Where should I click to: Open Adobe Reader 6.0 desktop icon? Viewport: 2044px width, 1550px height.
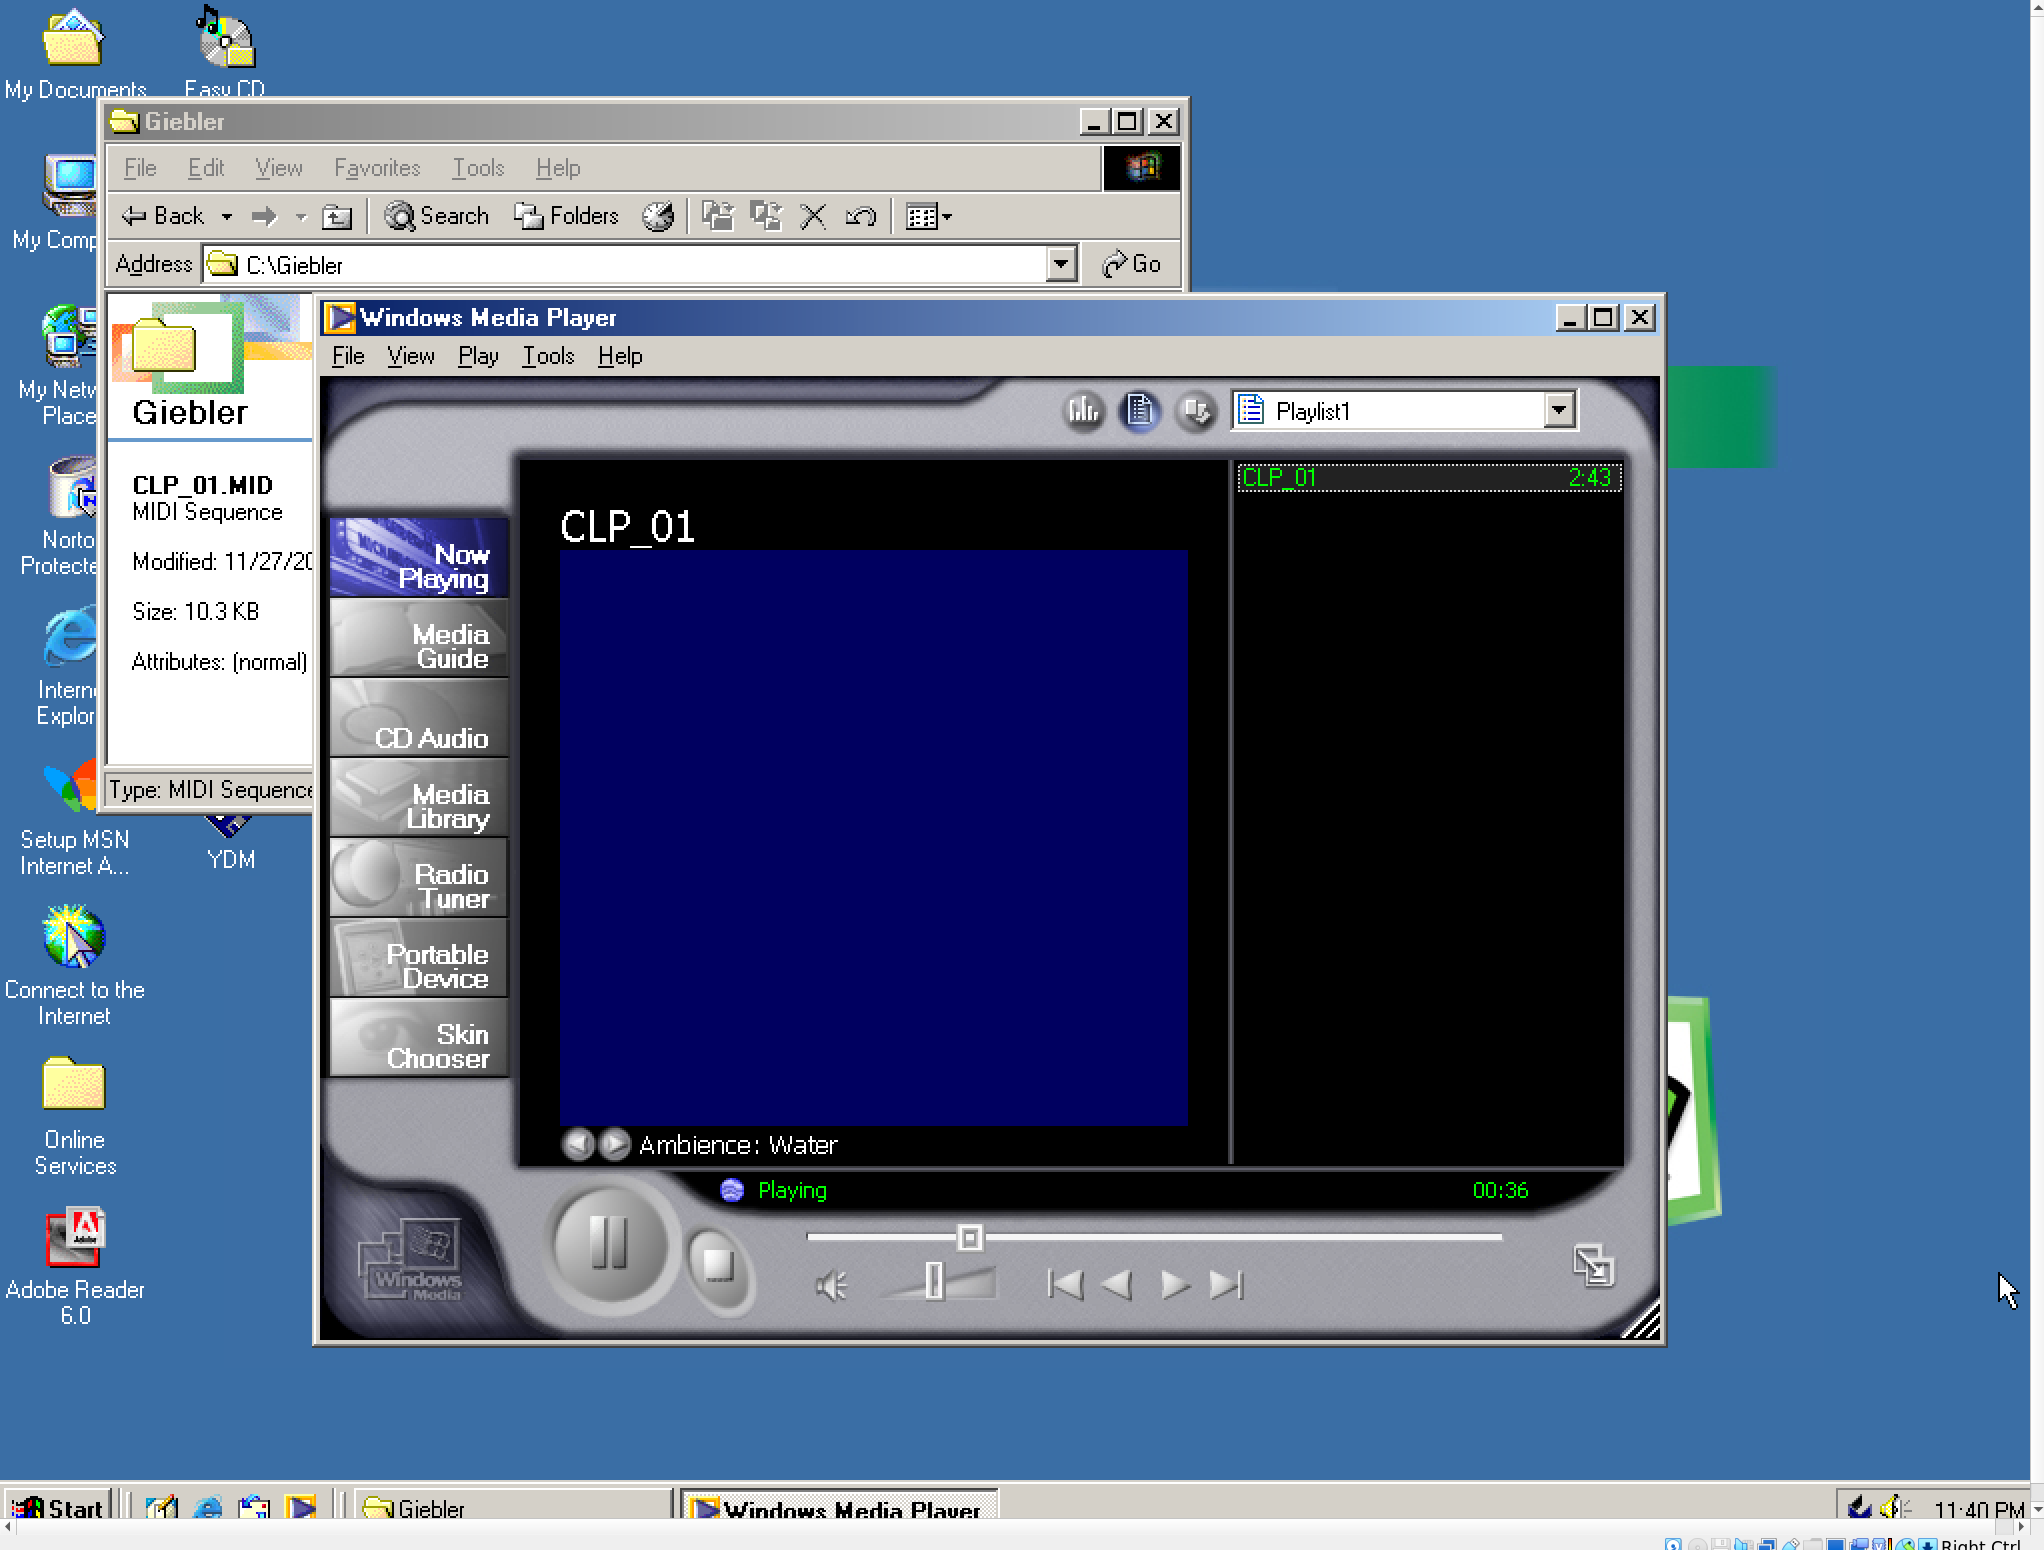(75, 1266)
